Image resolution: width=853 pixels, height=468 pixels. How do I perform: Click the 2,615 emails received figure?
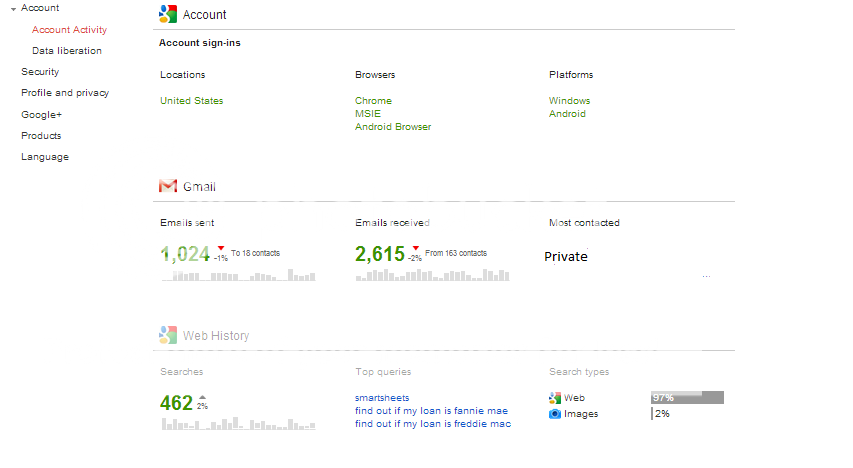pyautogui.click(x=380, y=254)
